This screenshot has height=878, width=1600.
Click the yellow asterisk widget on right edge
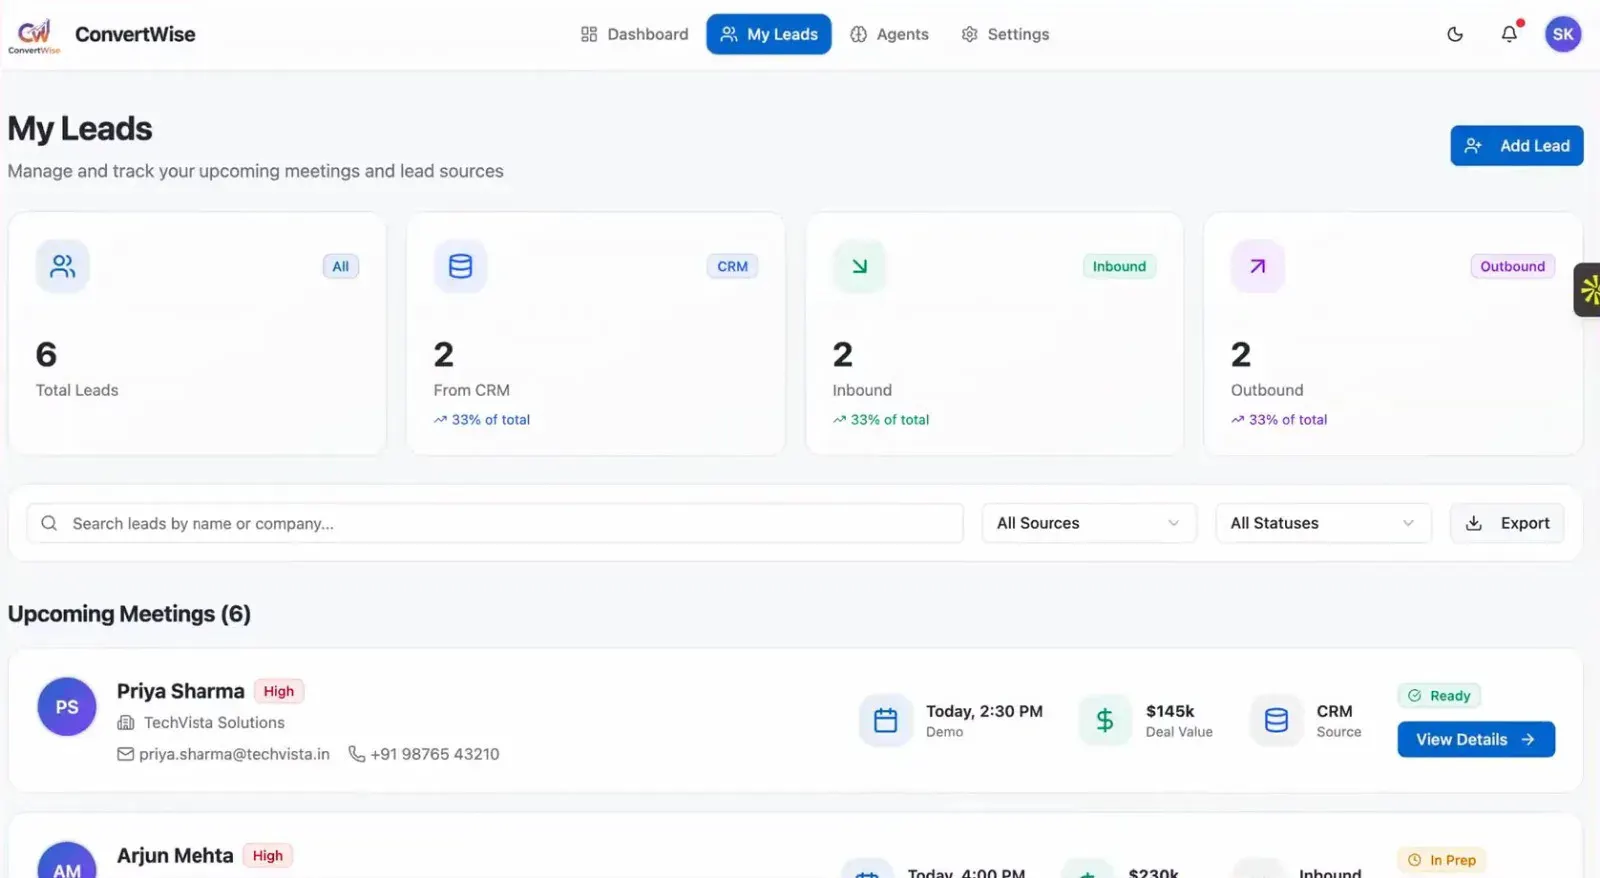pos(1588,290)
